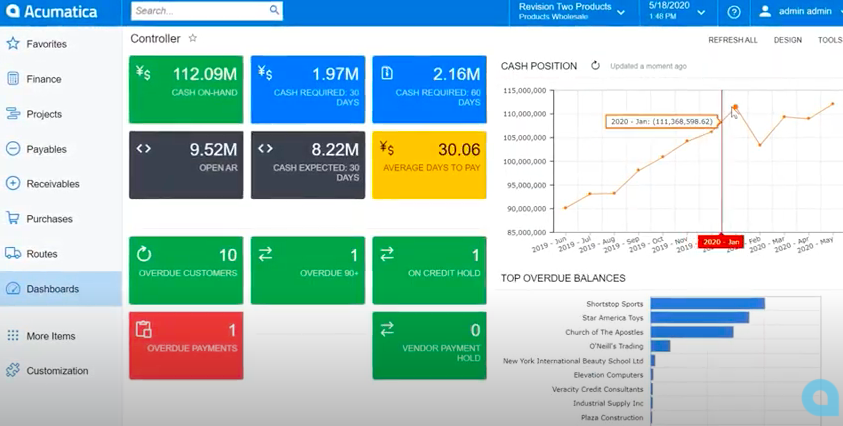
Task: Open the TOOLS menu
Action: point(830,40)
